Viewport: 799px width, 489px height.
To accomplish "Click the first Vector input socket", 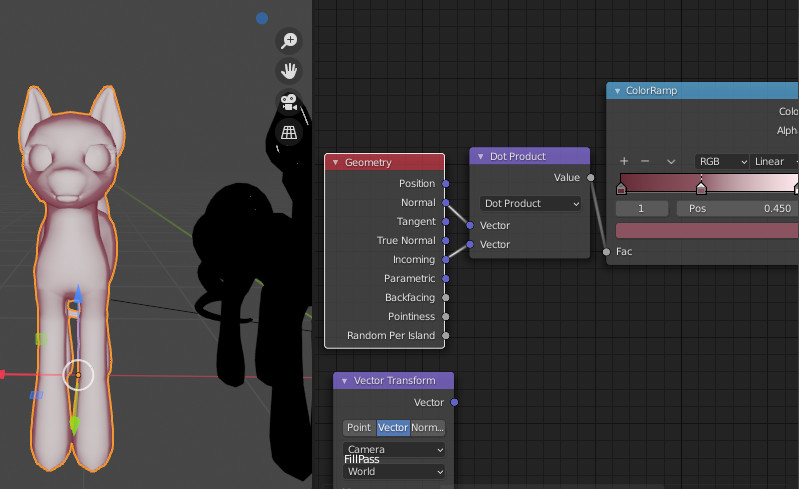I will 470,225.
